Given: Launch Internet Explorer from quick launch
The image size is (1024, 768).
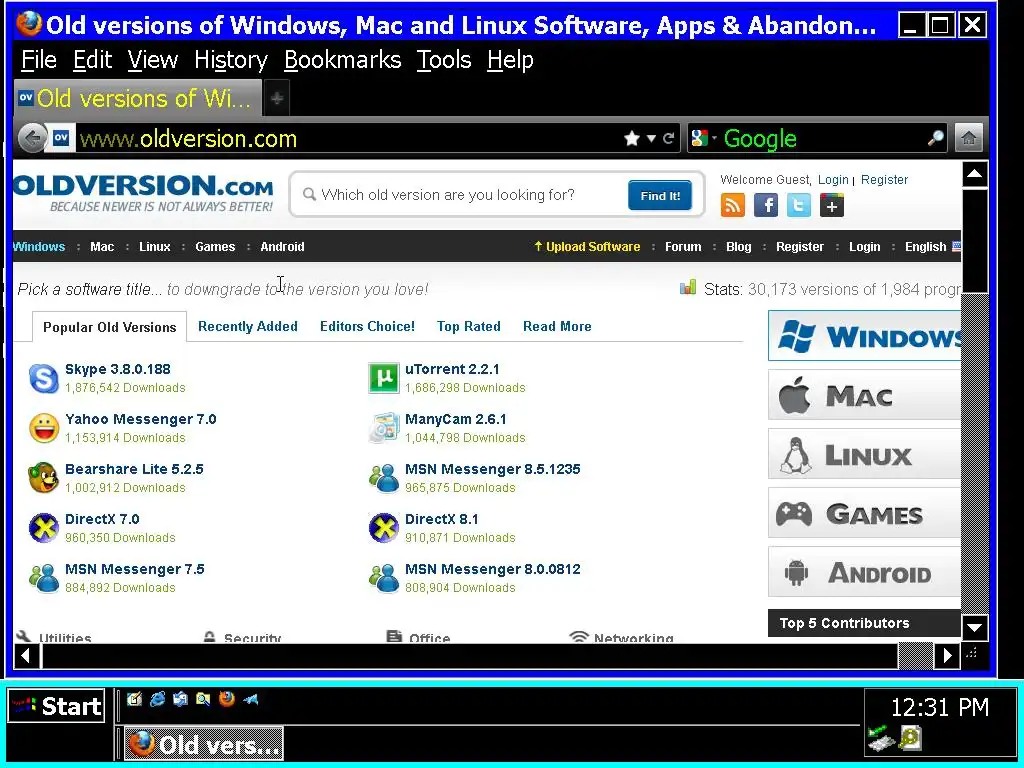Looking at the screenshot, I should click(157, 699).
